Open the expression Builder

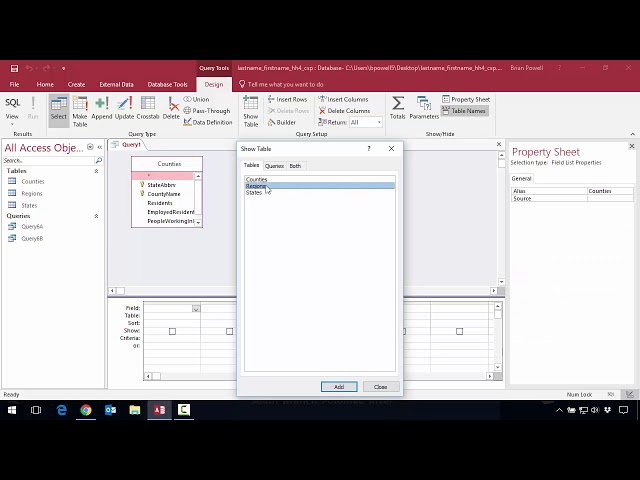(281, 122)
